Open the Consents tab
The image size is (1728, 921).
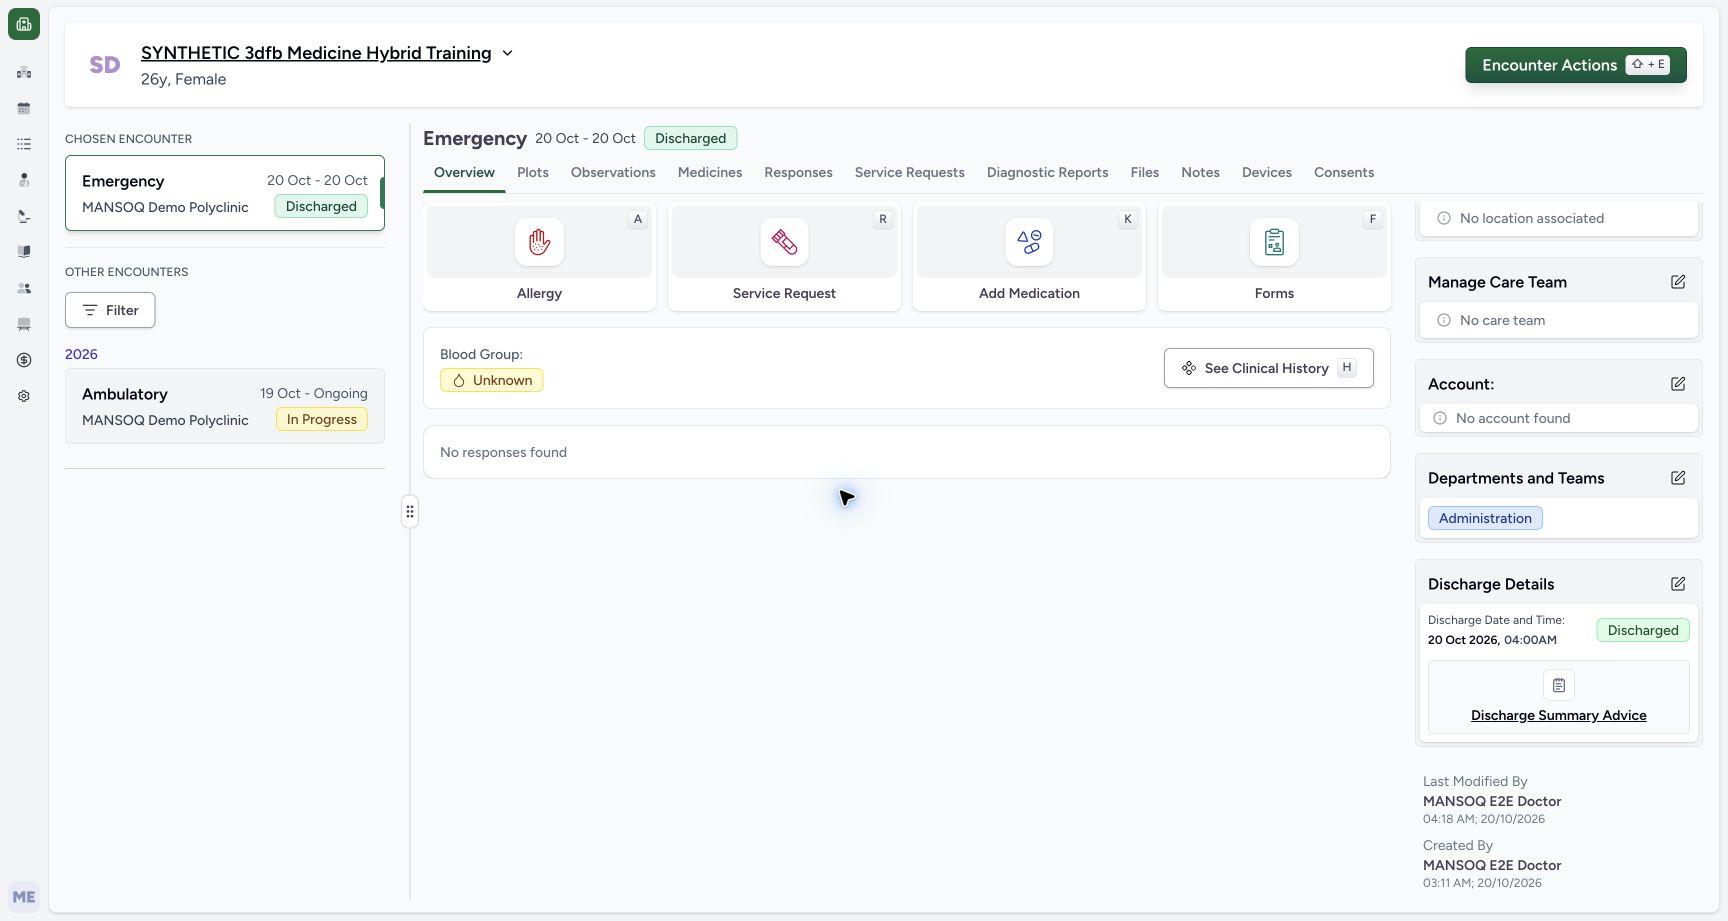1344,172
